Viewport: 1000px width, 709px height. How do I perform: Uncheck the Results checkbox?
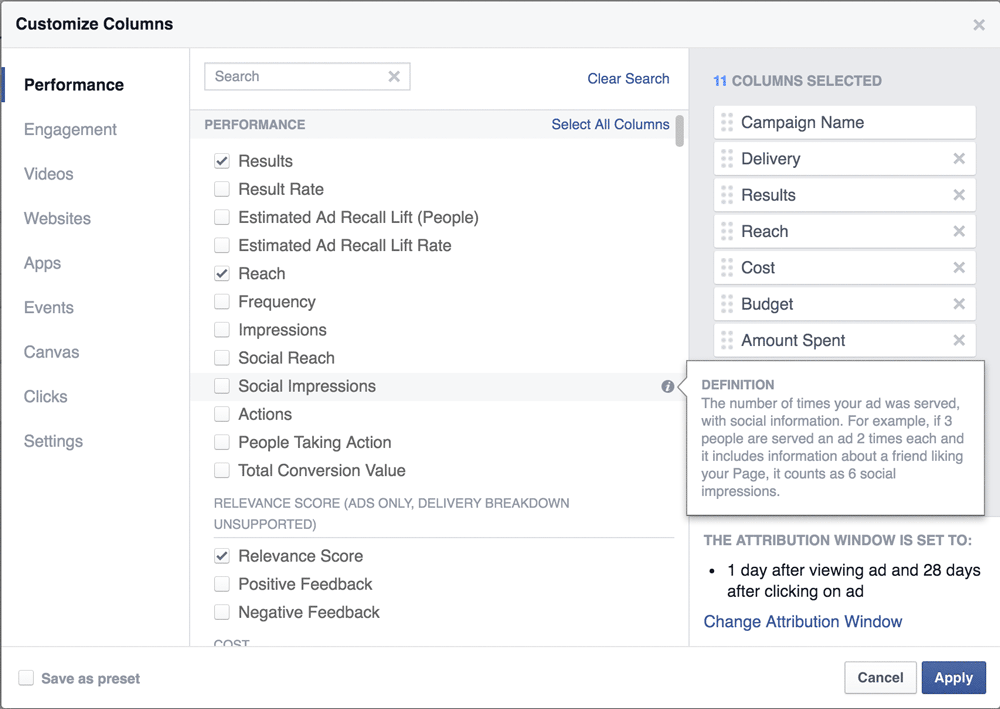click(222, 161)
